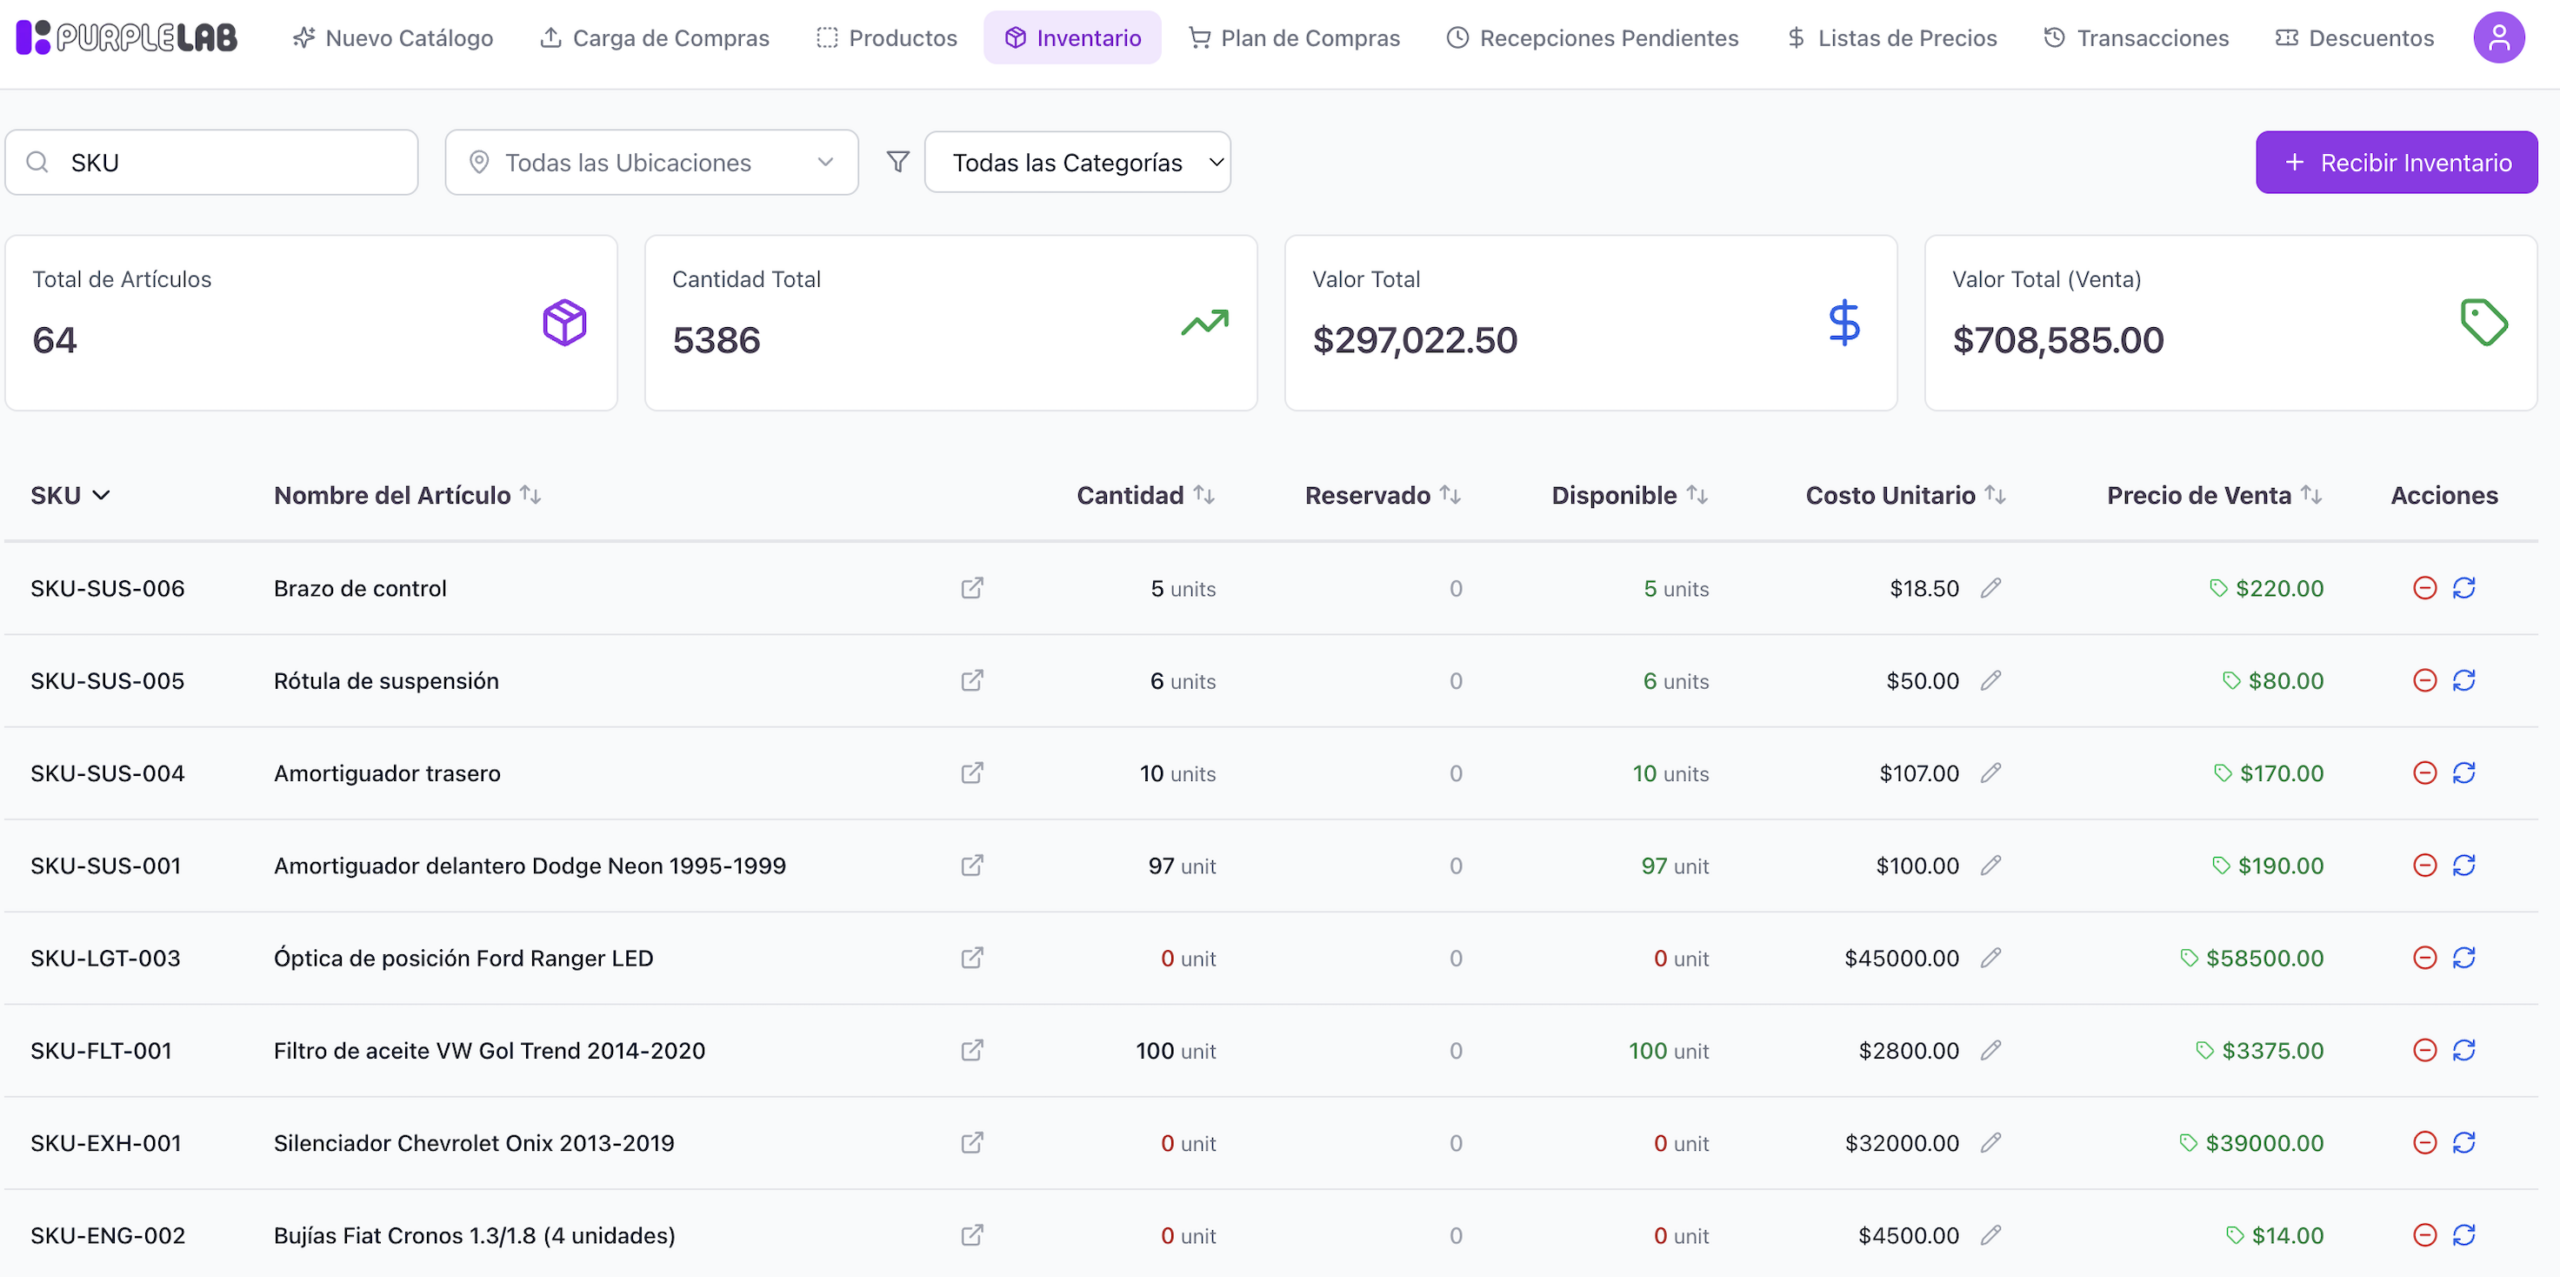Viewport: 2560px width, 1277px height.
Task: Edit unit cost pencil for SKU-LGT-003
Action: click(1991, 958)
